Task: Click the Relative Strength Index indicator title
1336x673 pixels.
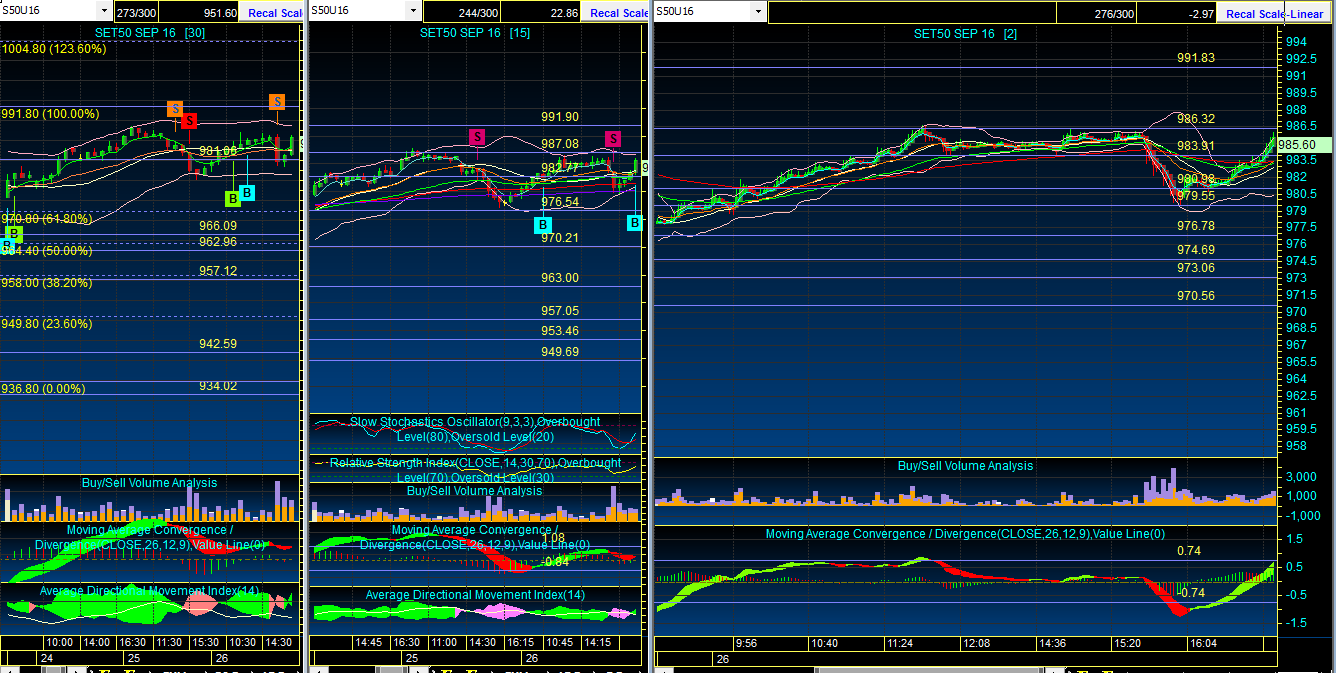Action: pyautogui.click(x=475, y=470)
